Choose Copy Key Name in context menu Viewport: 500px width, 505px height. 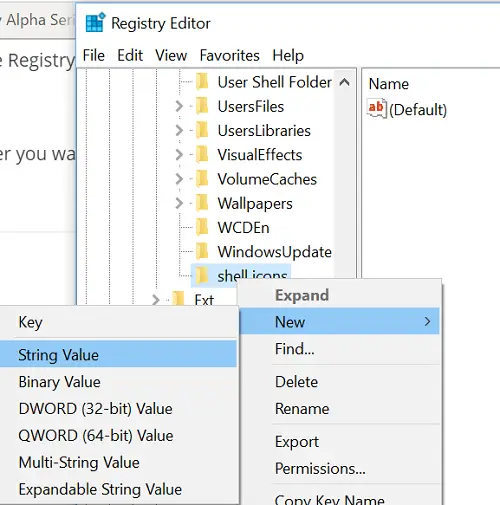pyautogui.click(x=340, y=498)
